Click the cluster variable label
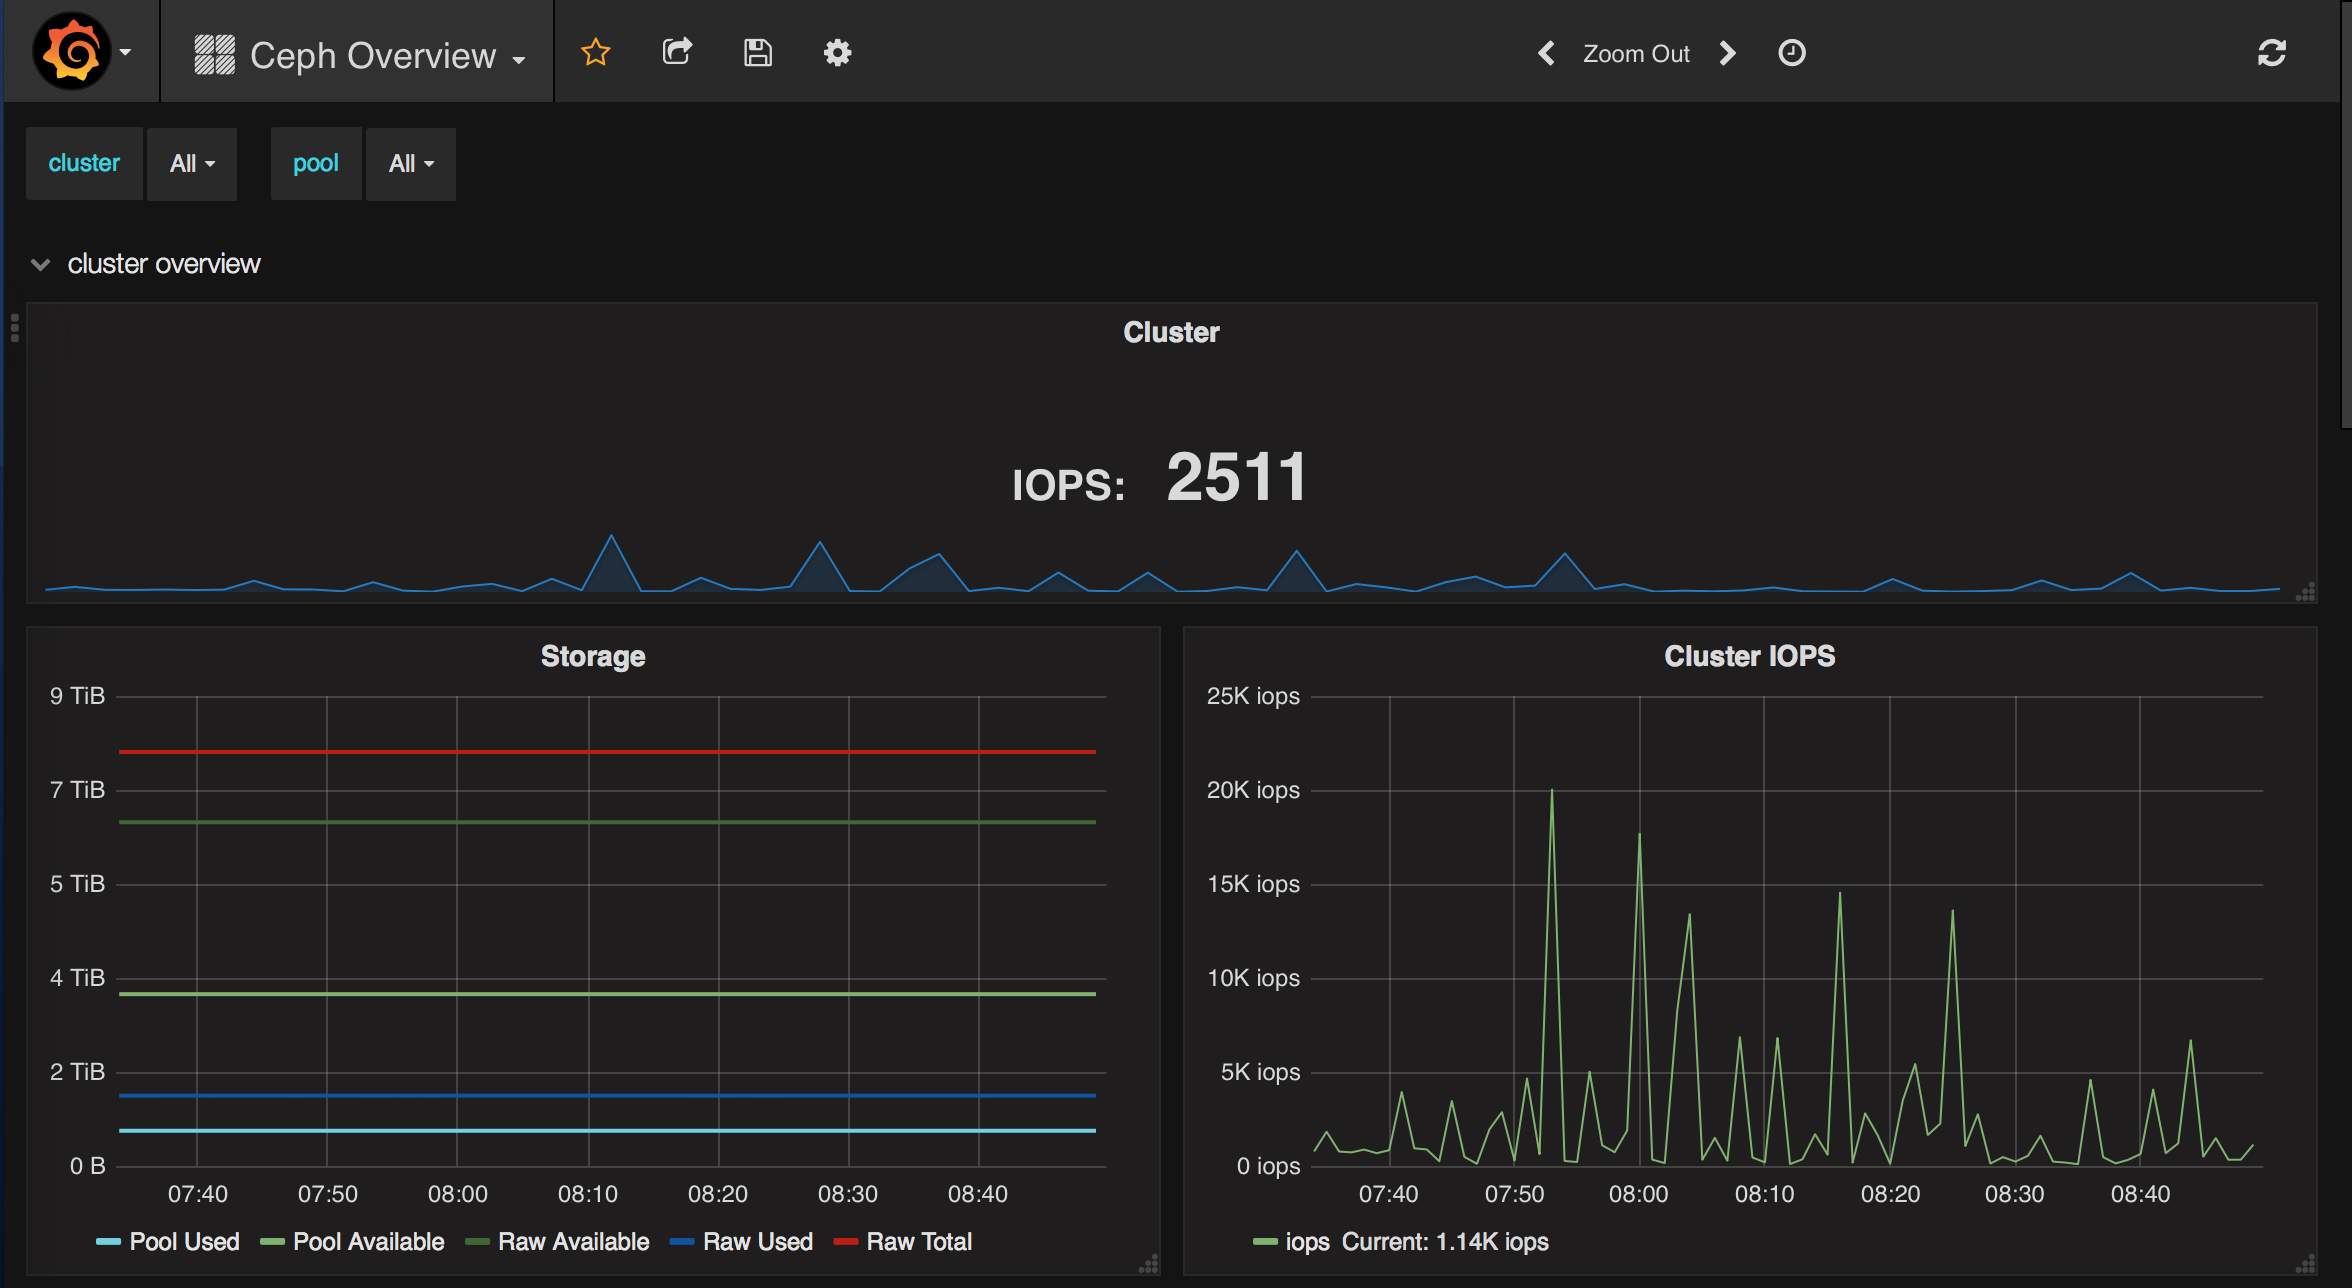This screenshot has height=1288, width=2352. coord(84,164)
